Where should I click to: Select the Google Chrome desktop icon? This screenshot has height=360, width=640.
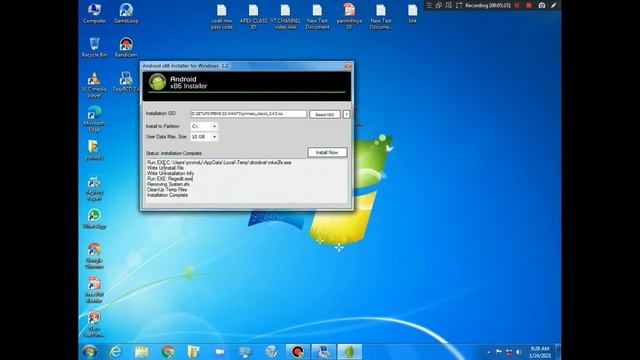[94, 255]
